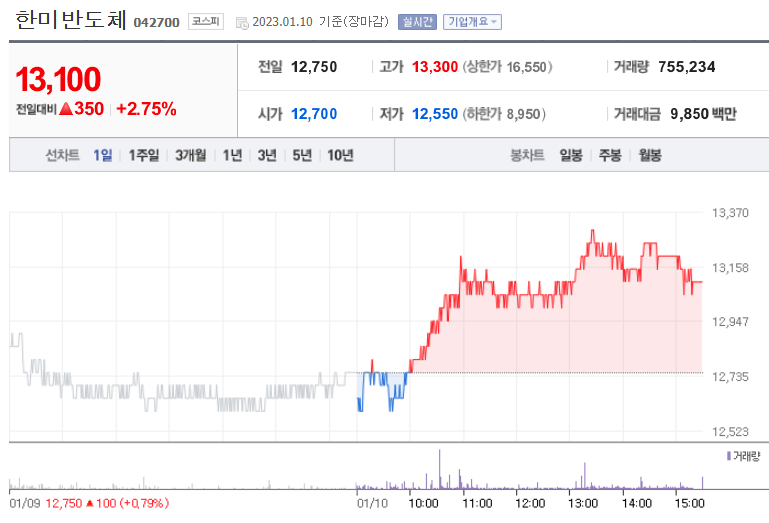Click the 코스피 market label

206,22
